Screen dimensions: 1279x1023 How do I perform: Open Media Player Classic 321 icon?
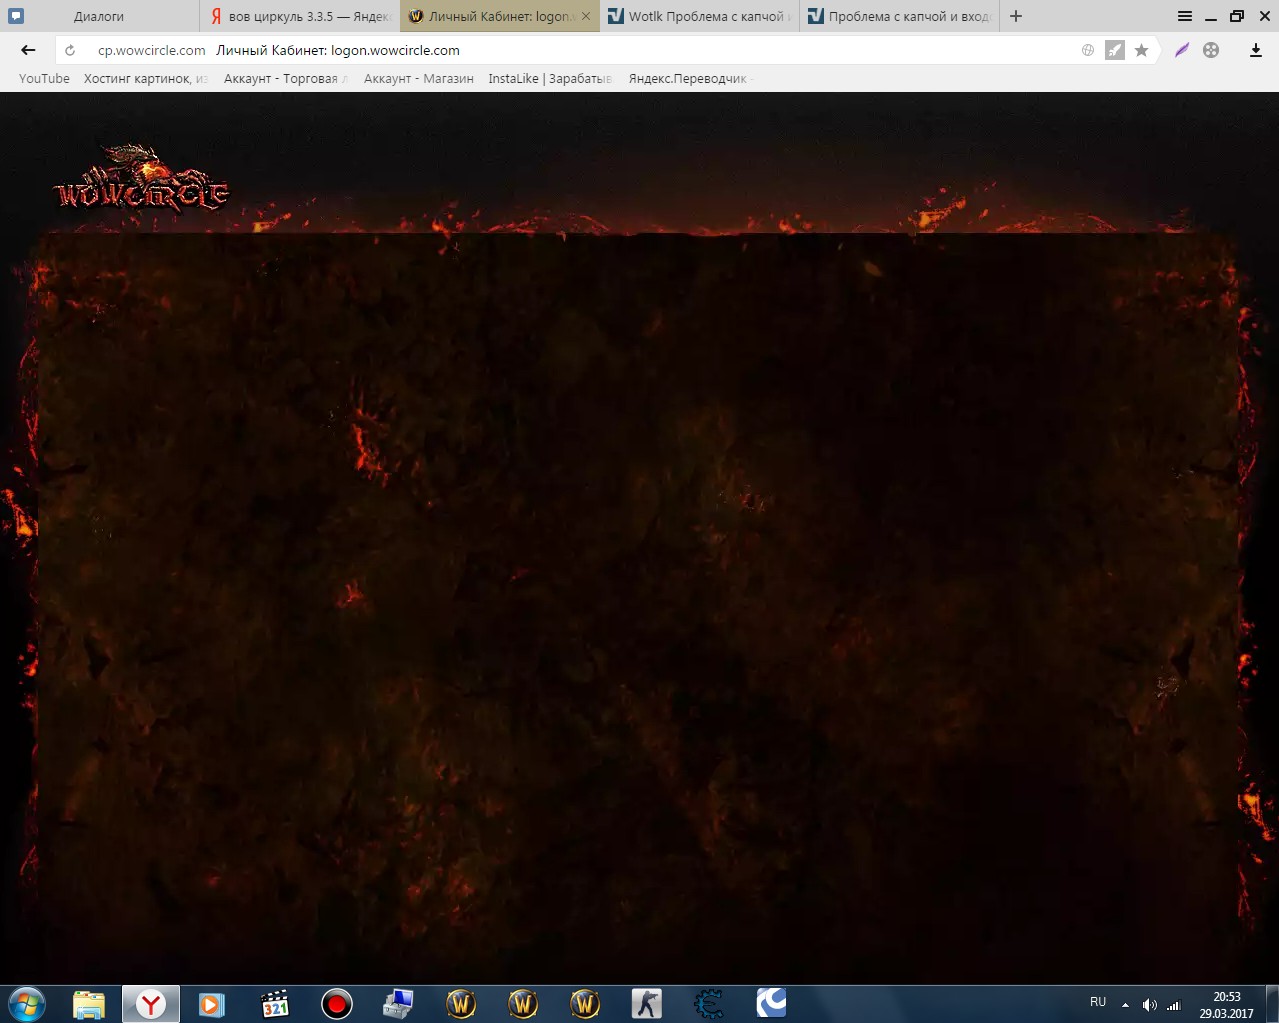click(274, 1003)
